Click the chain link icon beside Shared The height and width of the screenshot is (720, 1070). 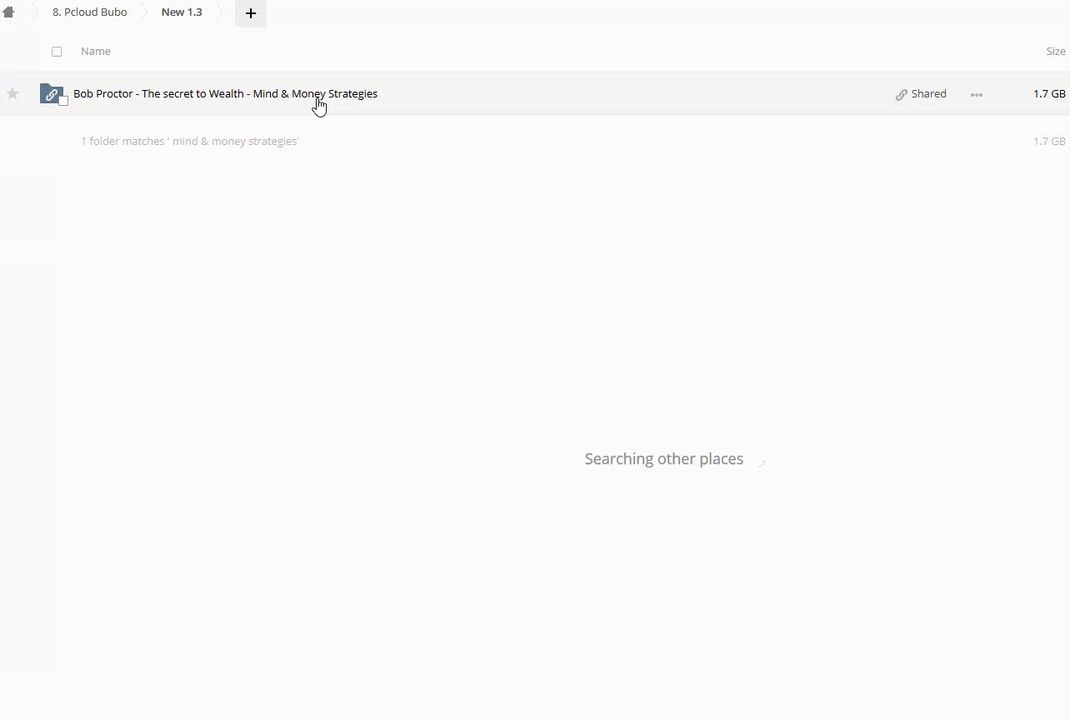[x=901, y=95]
